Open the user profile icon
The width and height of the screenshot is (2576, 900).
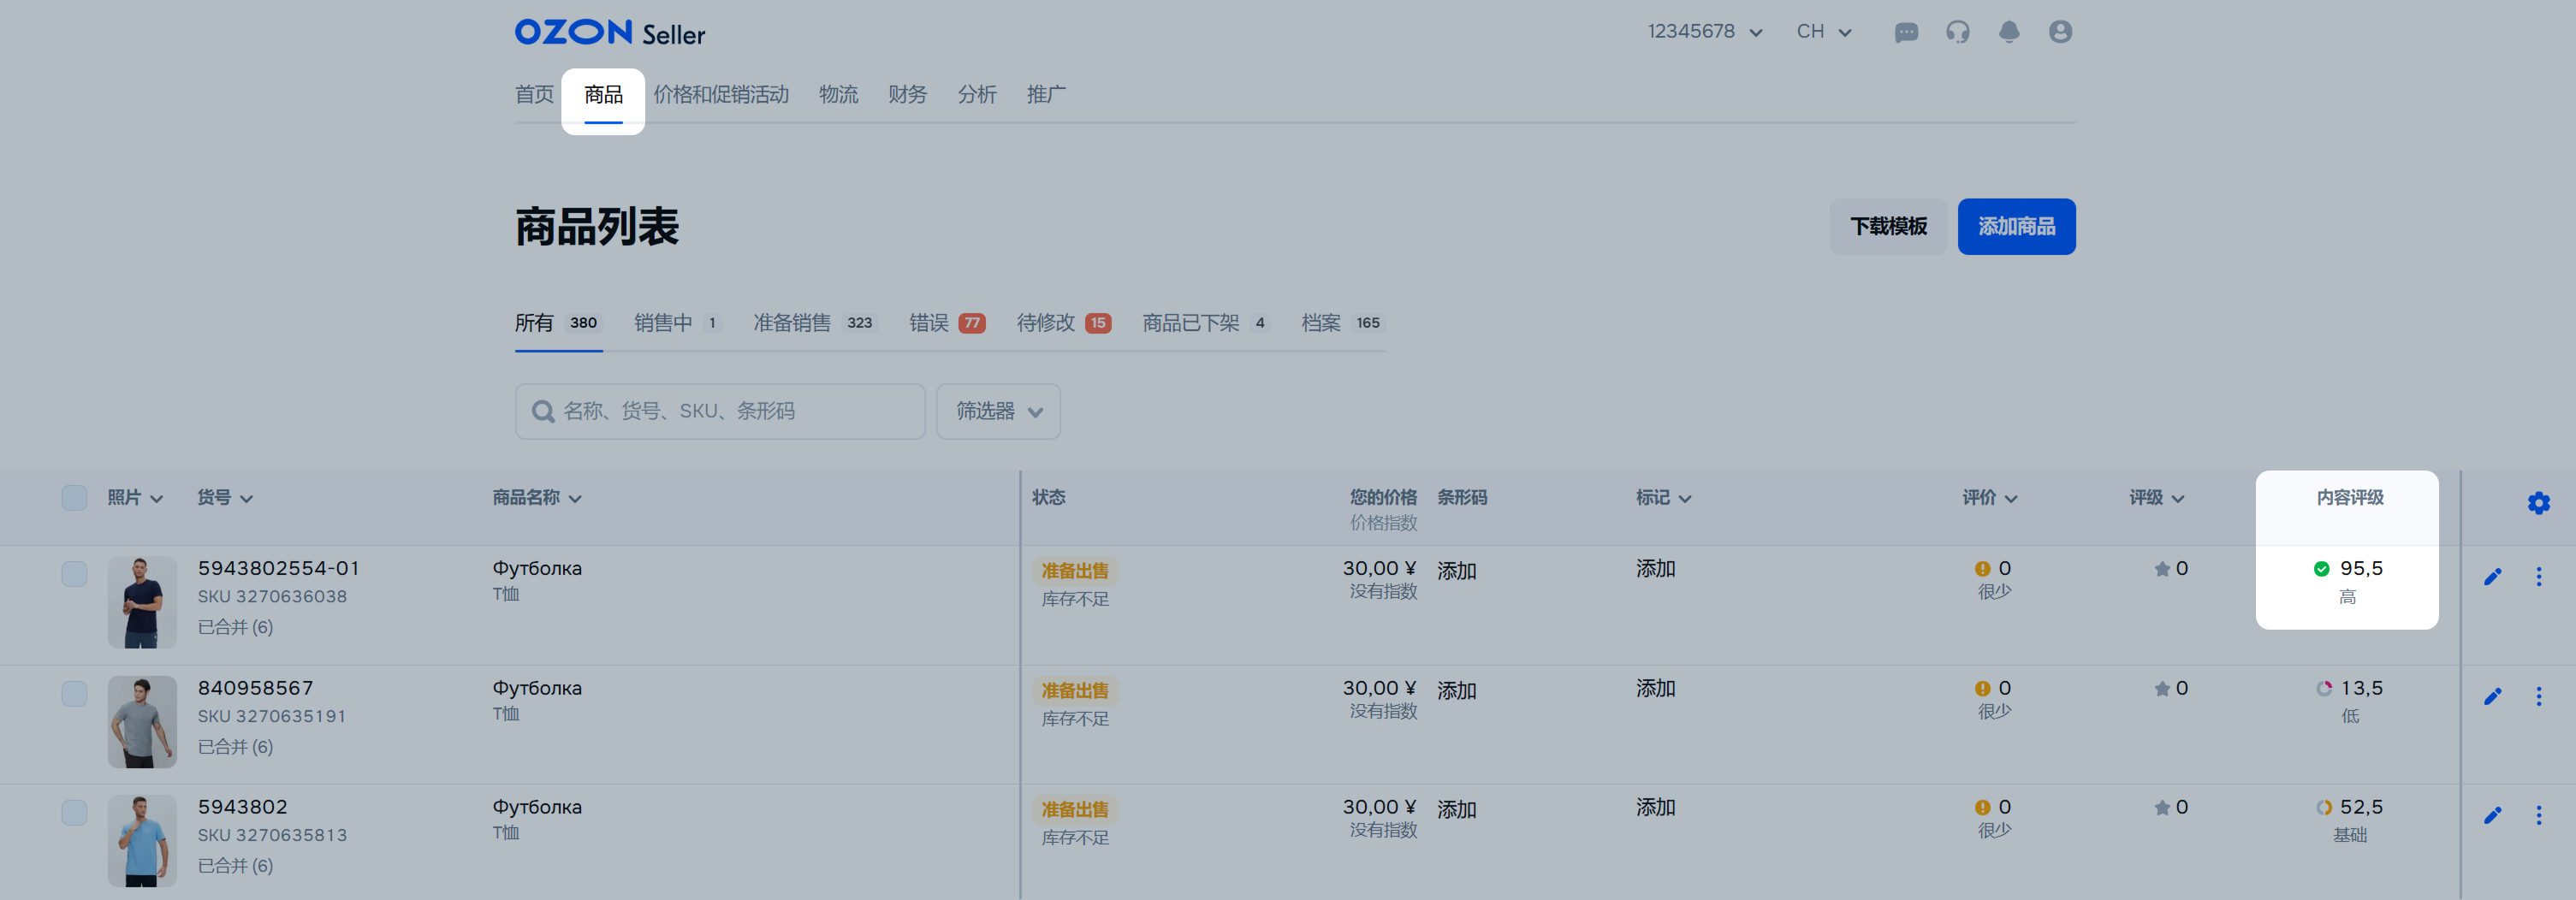tap(2060, 32)
